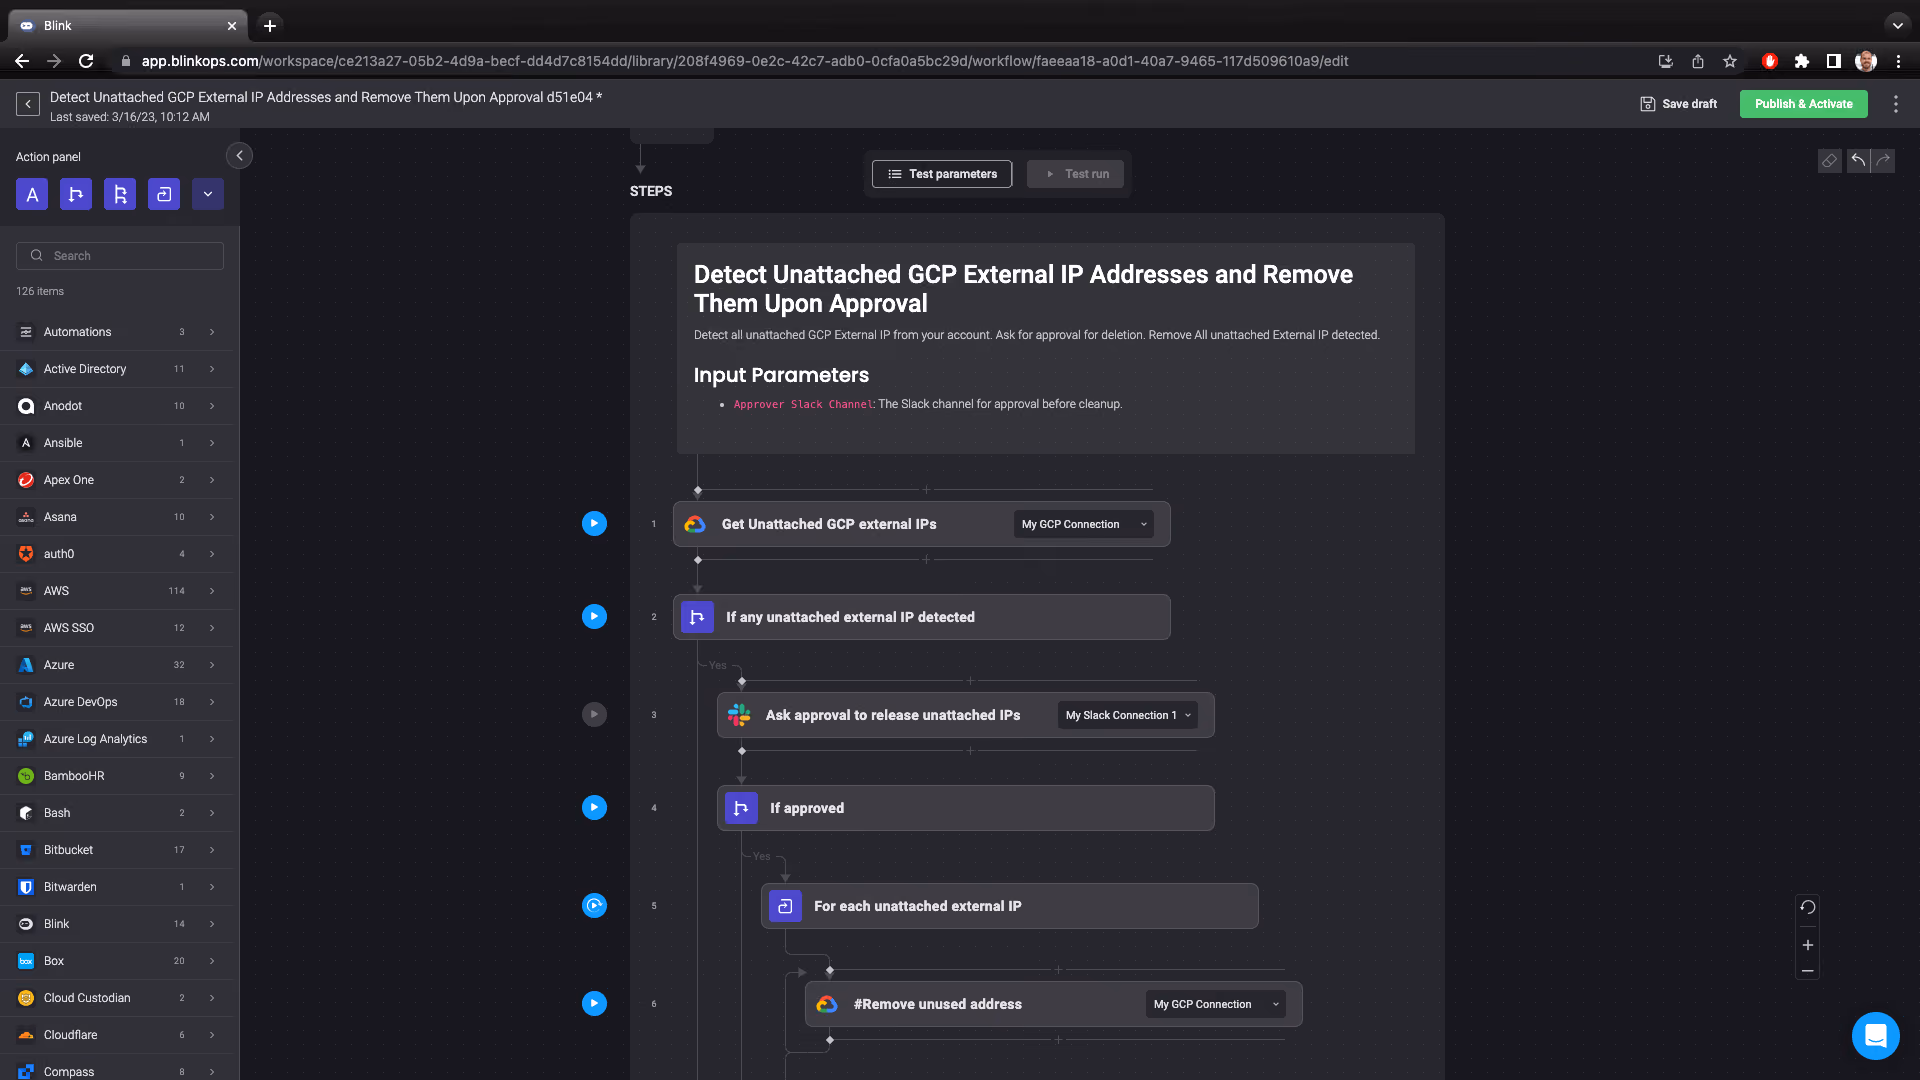
Task: Open the Azure integration list
Action: click(116, 665)
